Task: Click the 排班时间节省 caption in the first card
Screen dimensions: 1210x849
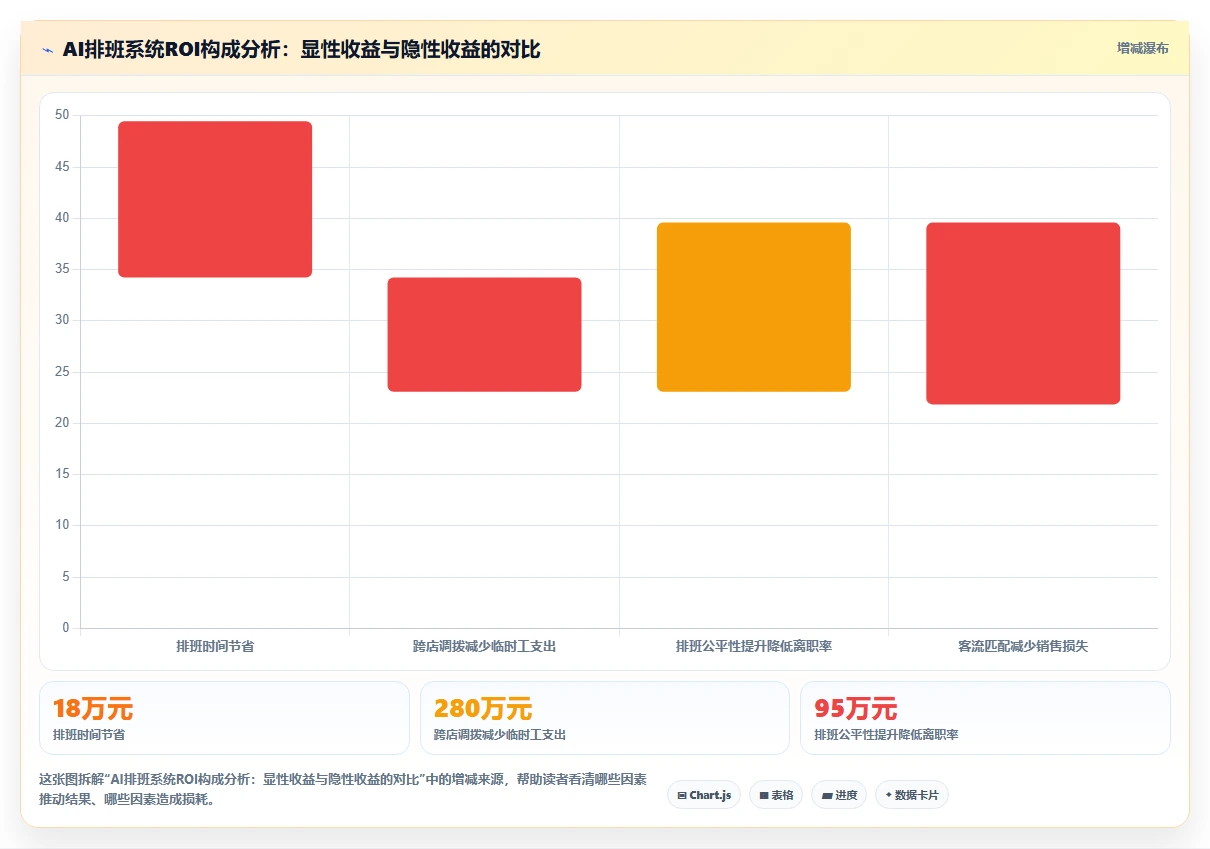Action: point(89,735)
